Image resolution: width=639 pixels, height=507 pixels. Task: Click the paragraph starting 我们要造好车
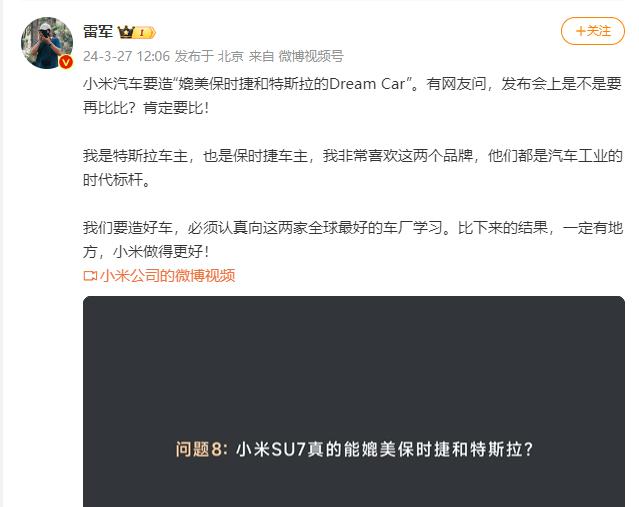click(353, 239)
